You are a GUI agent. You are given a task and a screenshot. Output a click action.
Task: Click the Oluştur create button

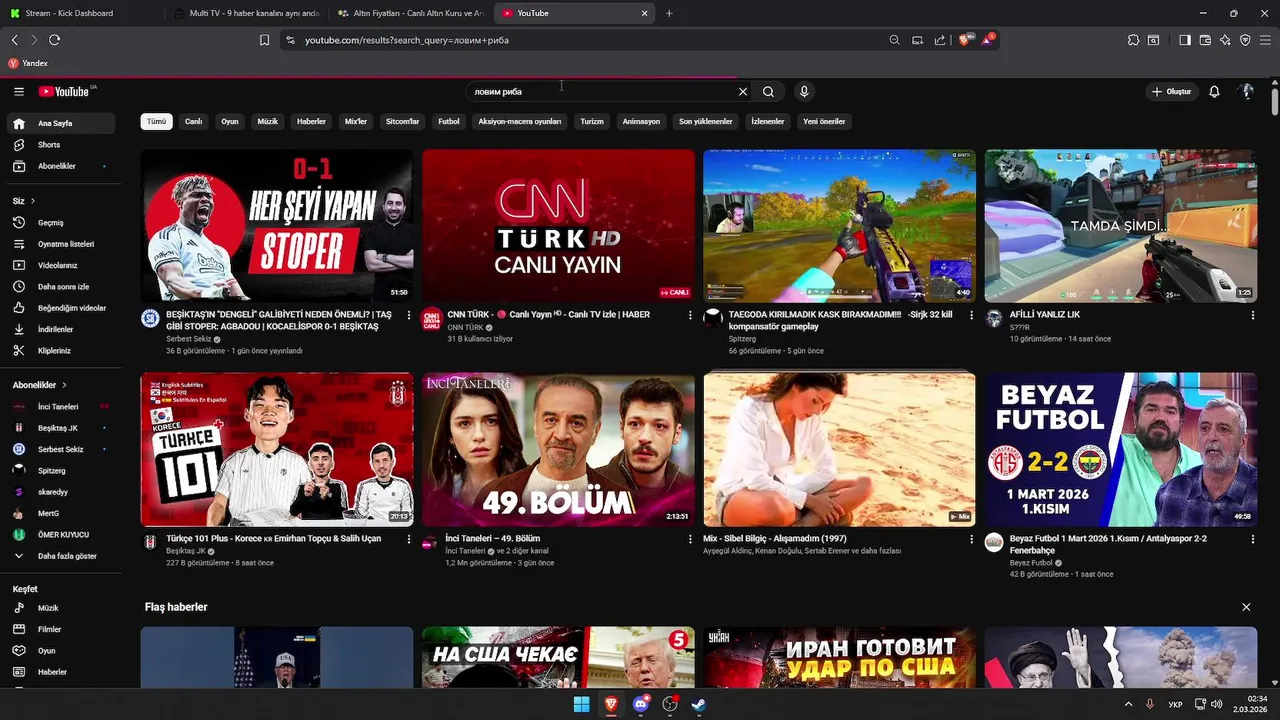click(1171, 91)
